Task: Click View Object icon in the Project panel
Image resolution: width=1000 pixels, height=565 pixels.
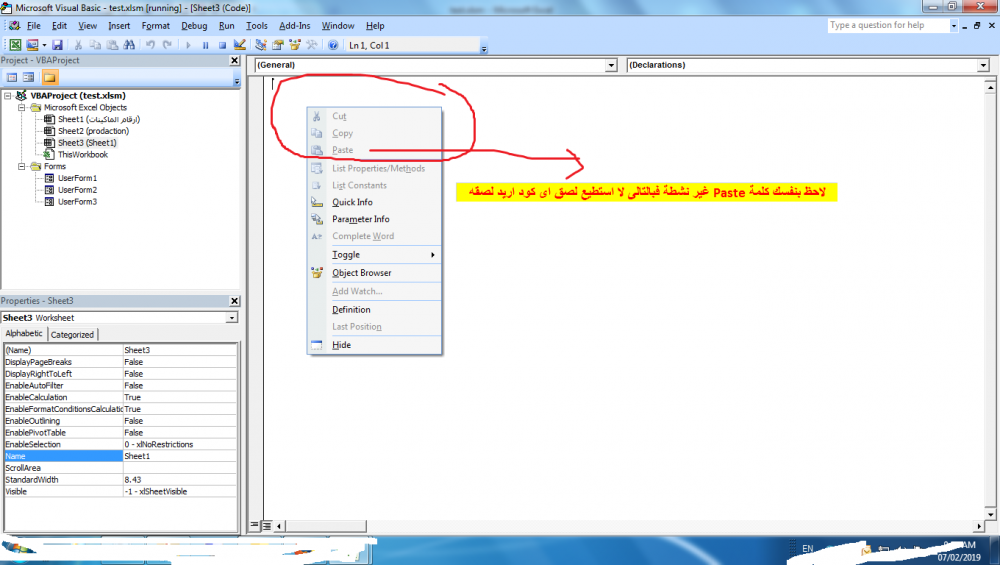Action: (x=29, y=77)
